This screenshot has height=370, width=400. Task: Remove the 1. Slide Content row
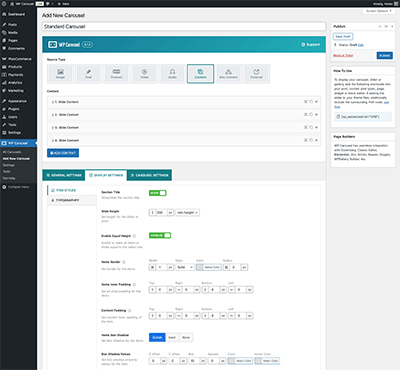(316, 102)
